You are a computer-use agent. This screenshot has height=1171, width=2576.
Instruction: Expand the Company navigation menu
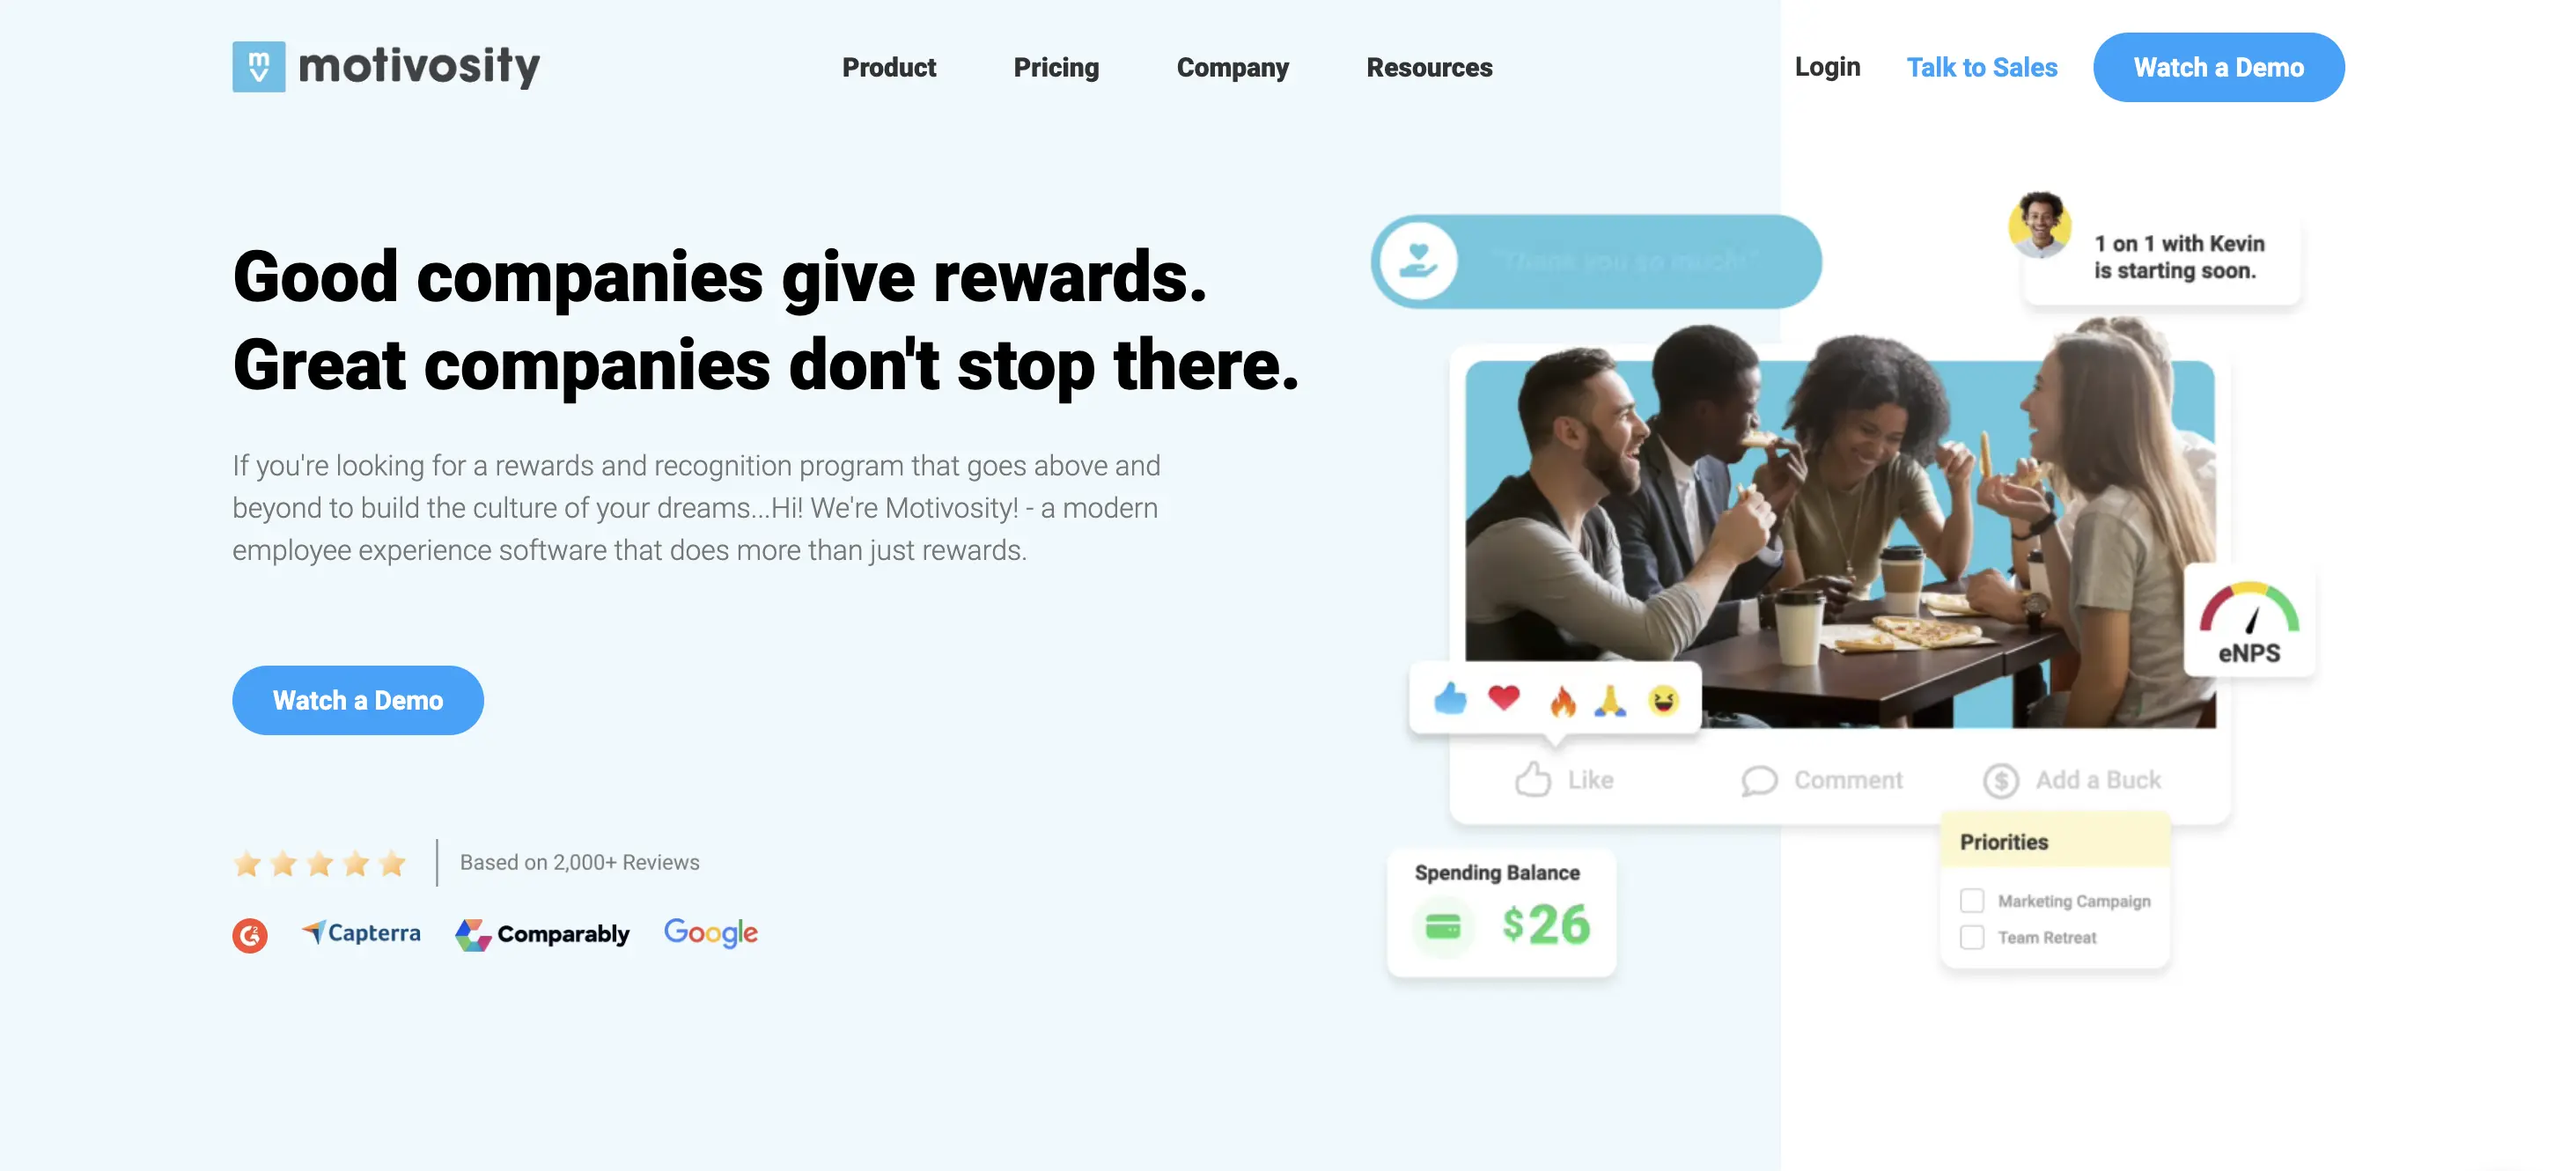[1233, 66]
